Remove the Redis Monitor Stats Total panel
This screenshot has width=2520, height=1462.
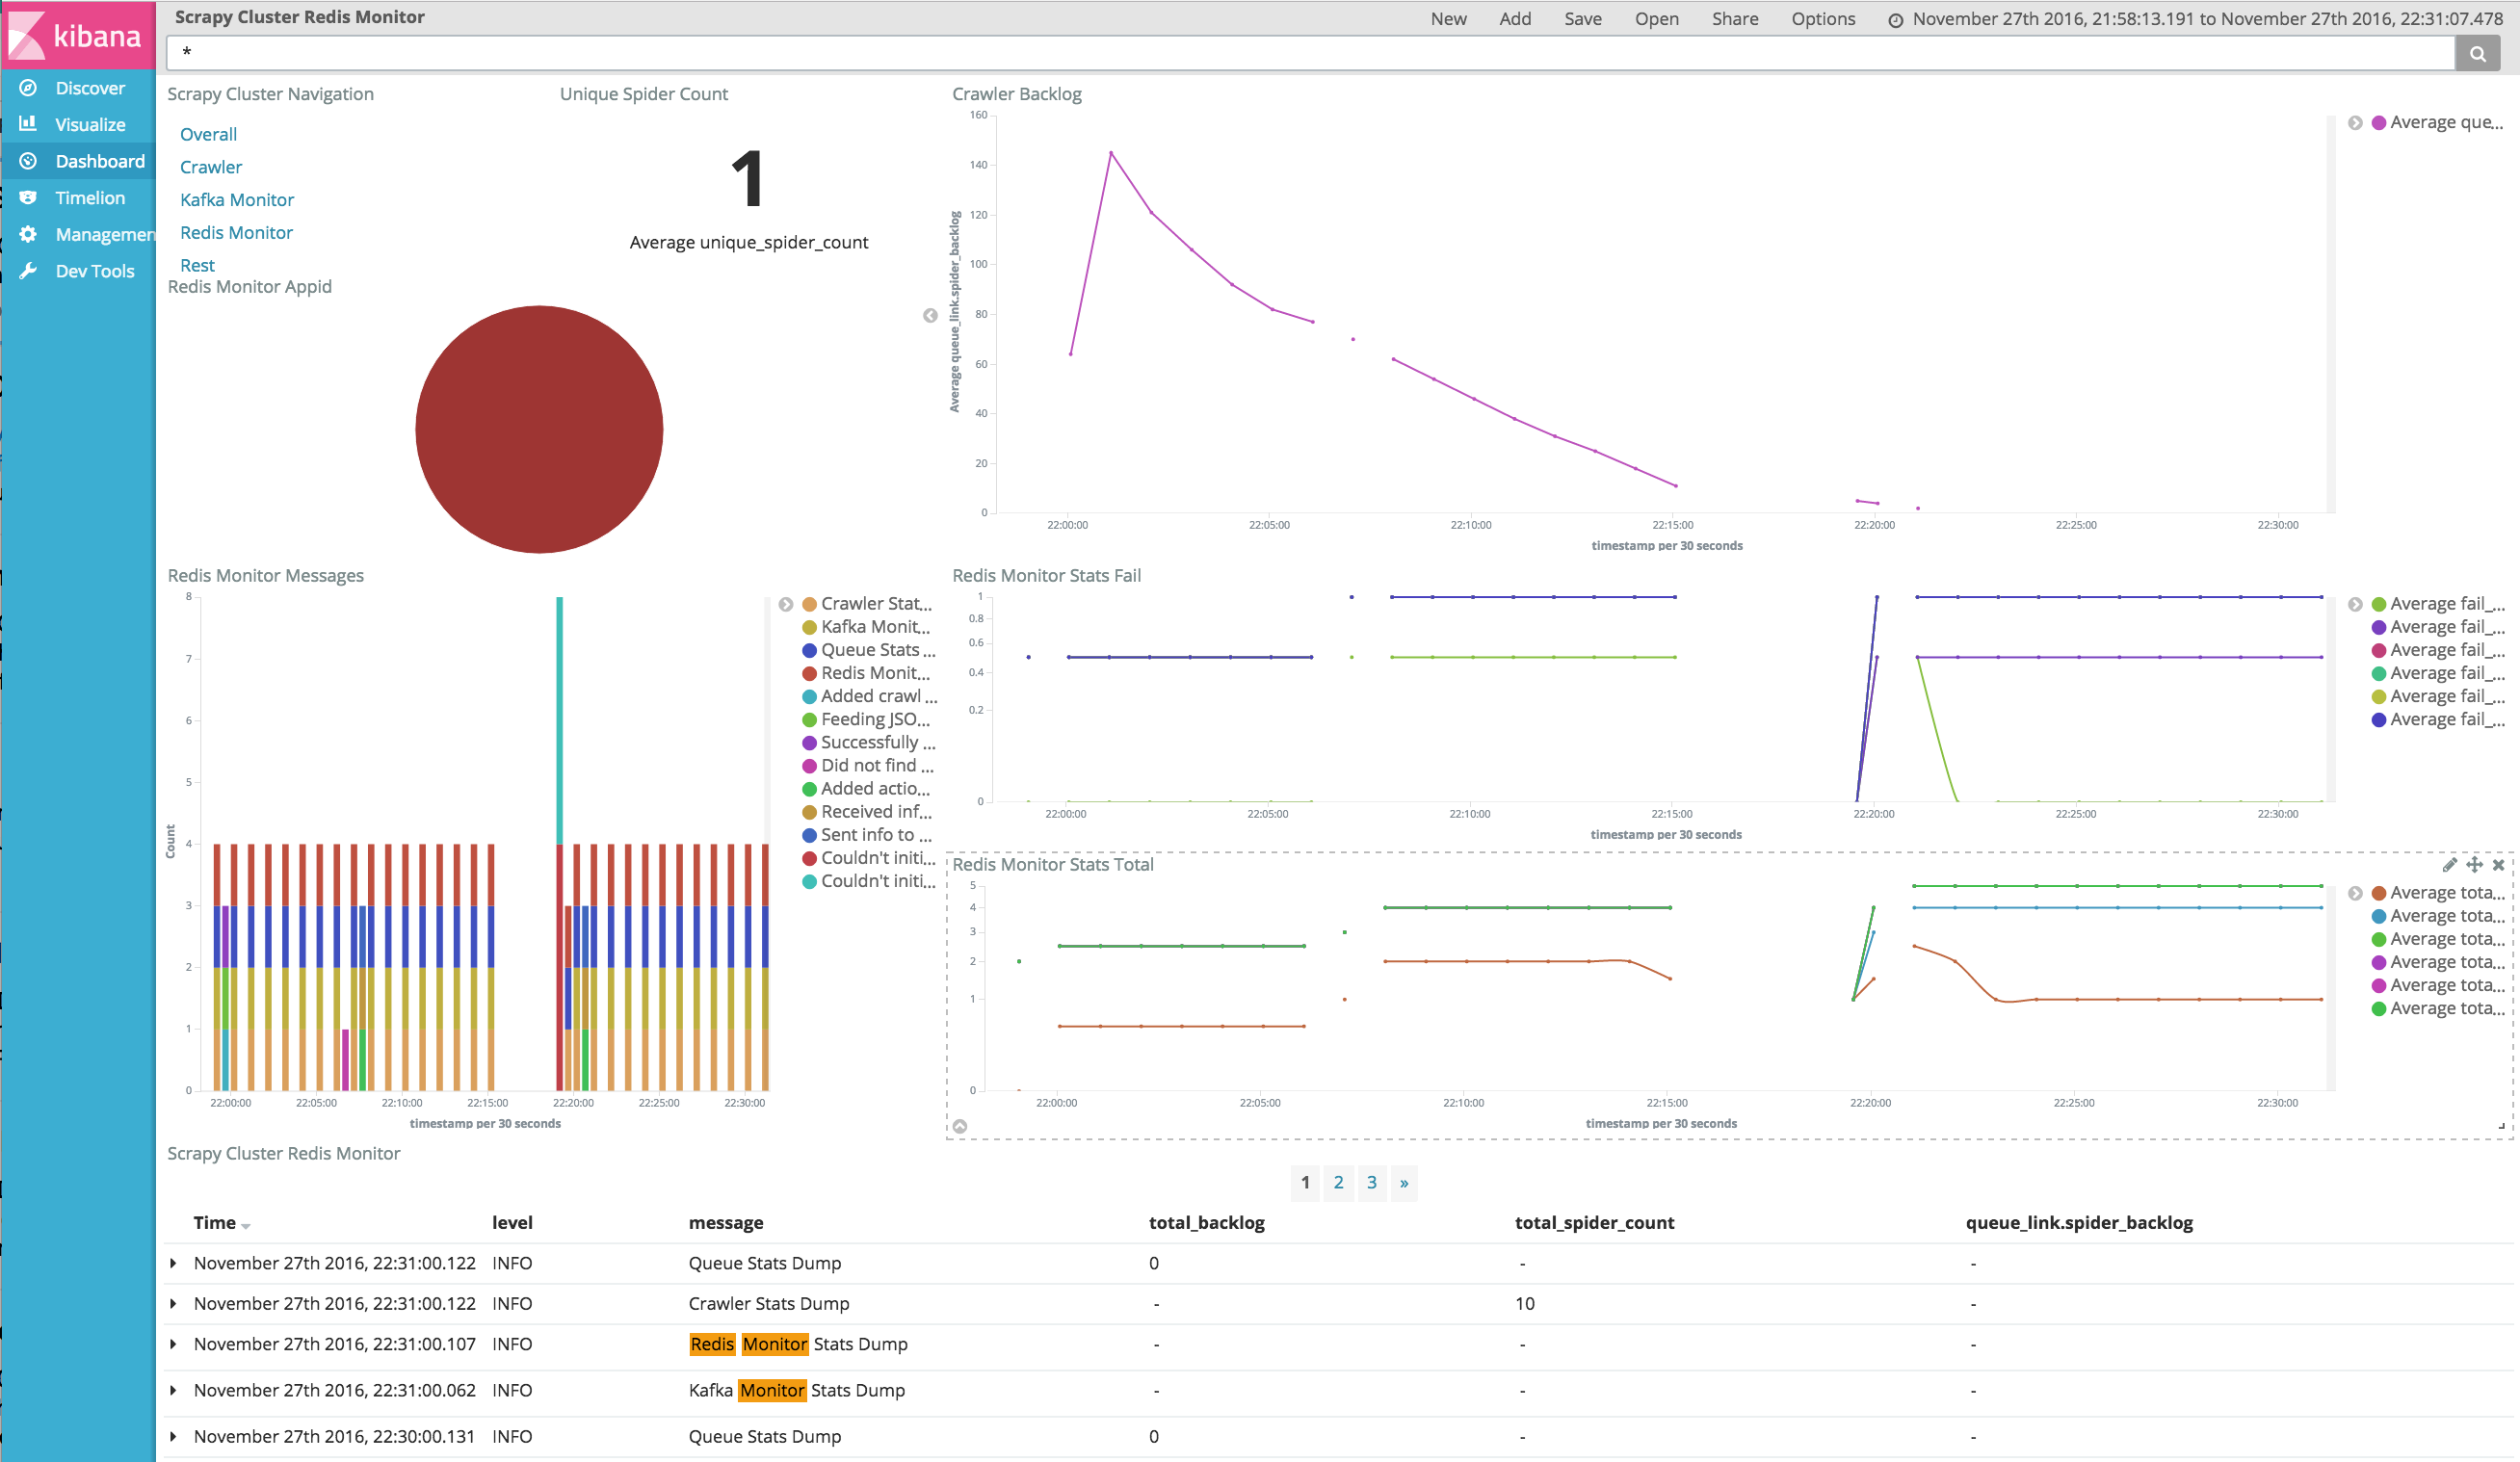tap(2498, 865)
